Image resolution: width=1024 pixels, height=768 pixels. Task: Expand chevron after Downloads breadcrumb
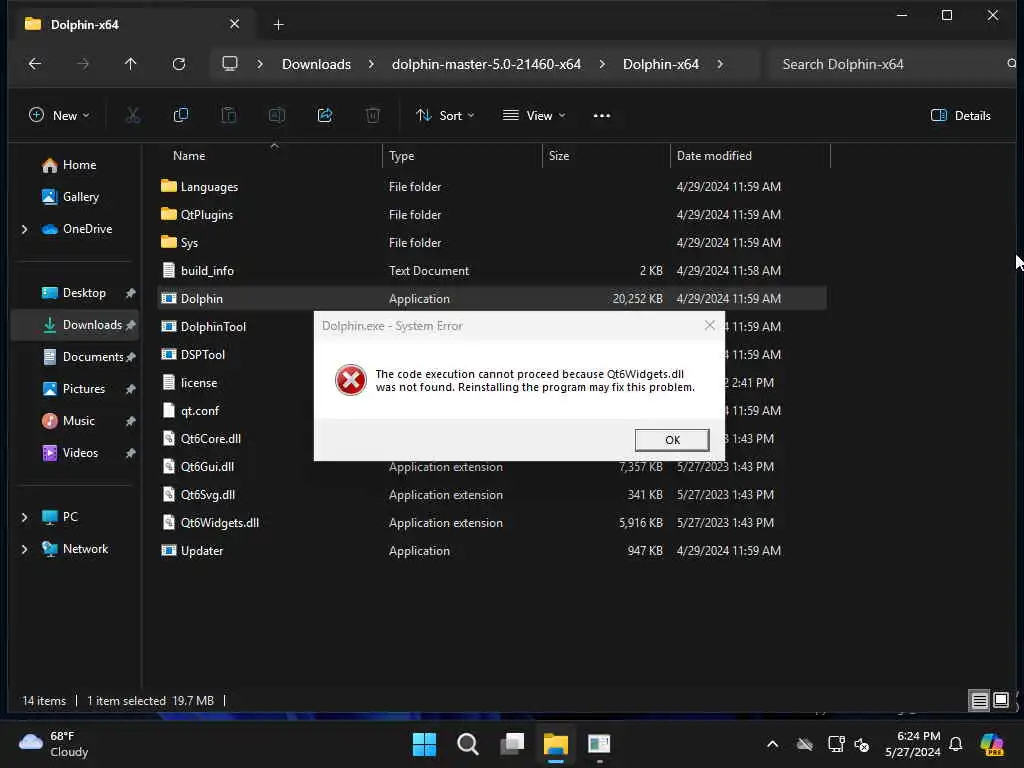371,64
